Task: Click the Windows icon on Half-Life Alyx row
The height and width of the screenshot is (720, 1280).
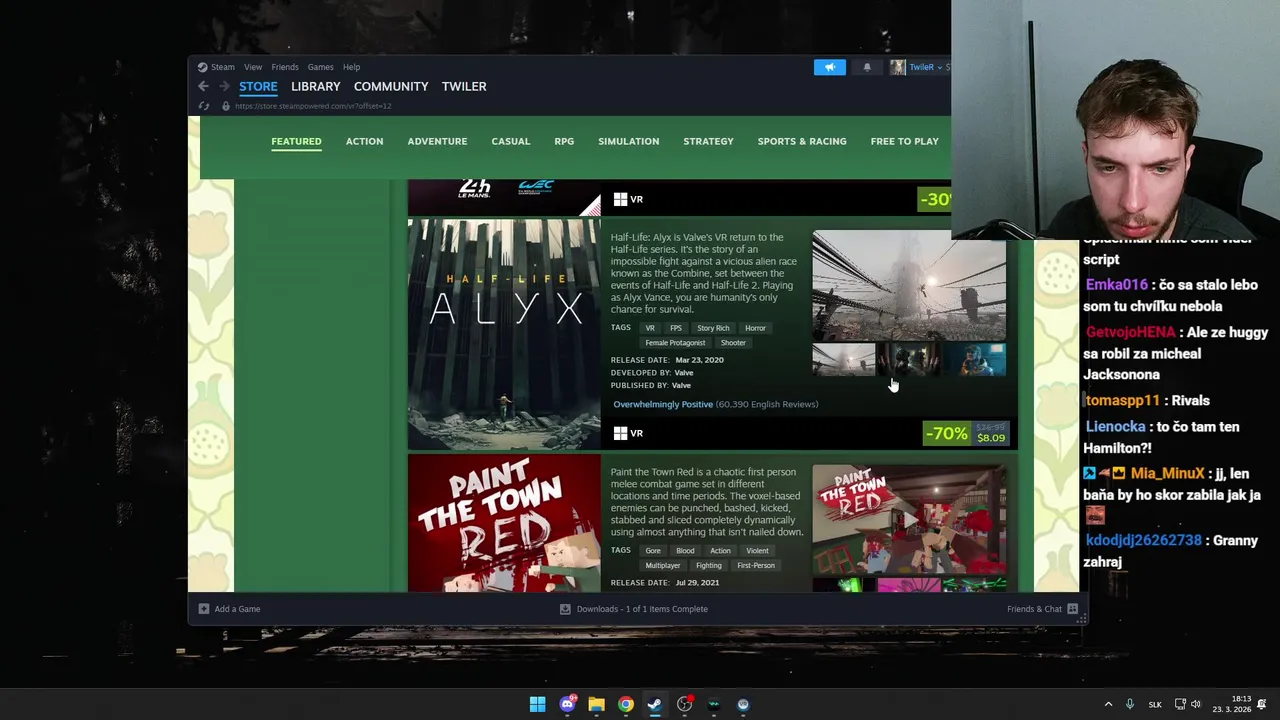Action: click(620, 433)
